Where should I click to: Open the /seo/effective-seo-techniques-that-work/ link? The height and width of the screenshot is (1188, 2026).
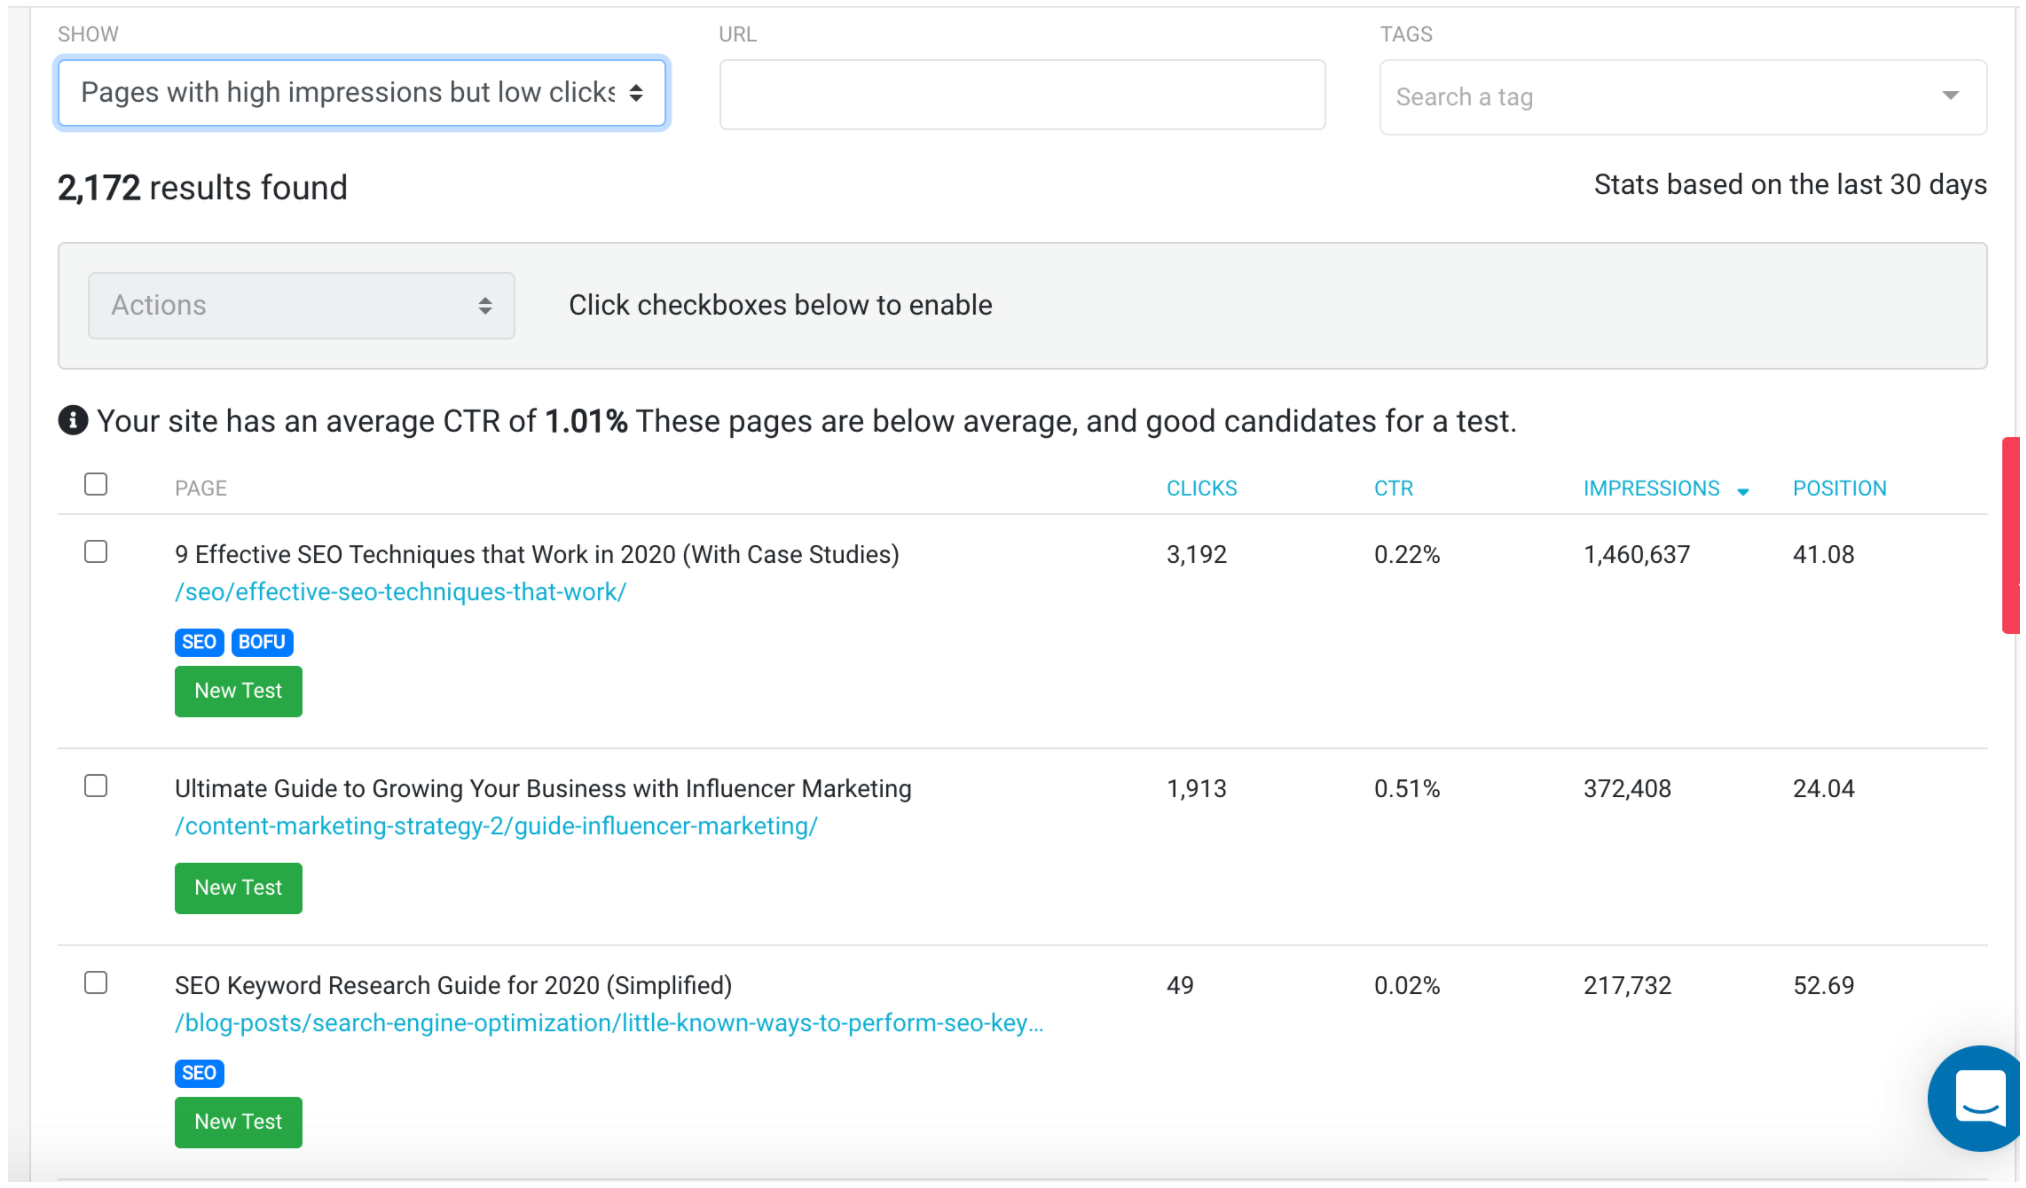pos(400,591)
